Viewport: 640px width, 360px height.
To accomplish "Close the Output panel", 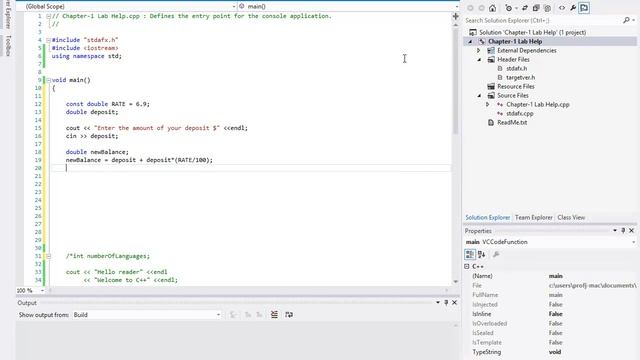I will [454, 302].
